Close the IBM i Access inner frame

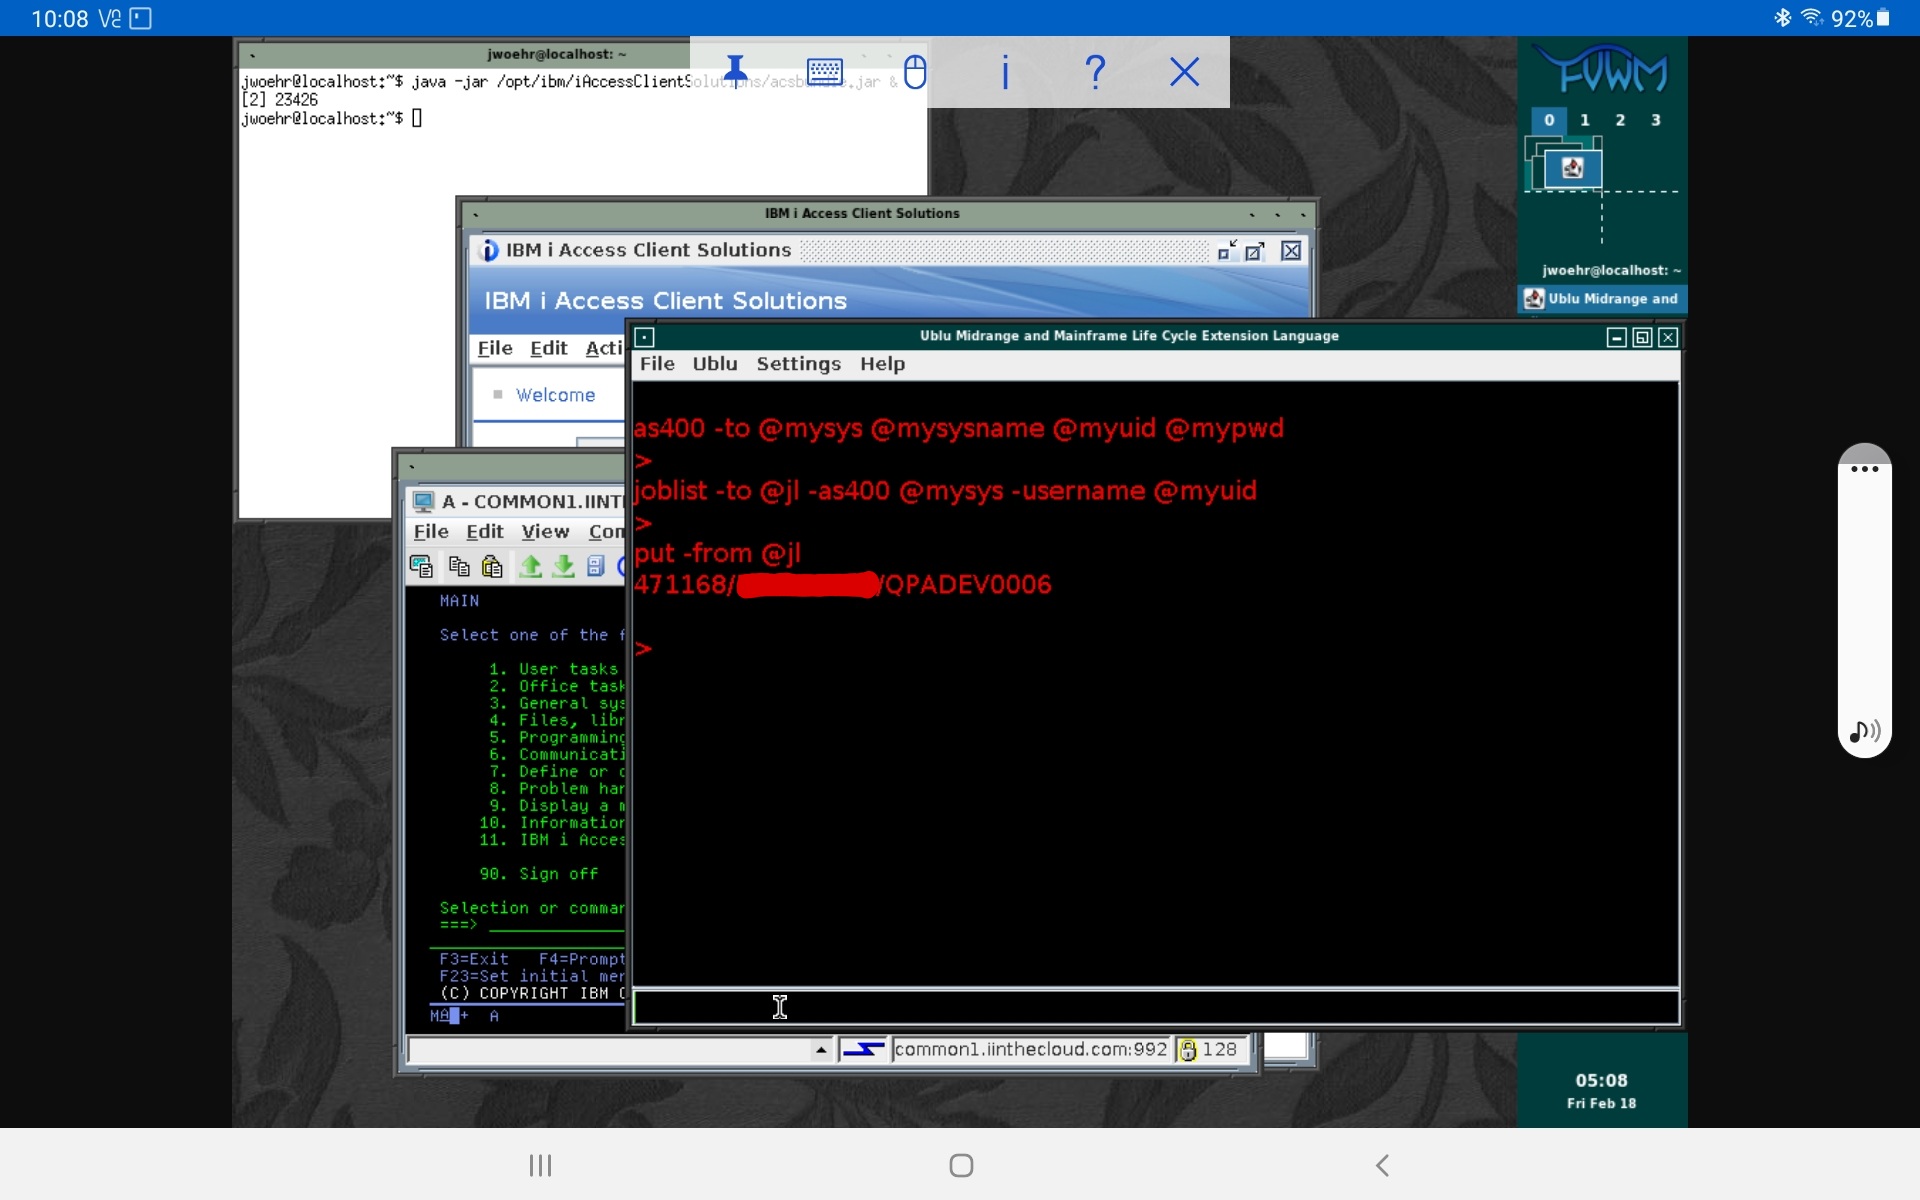1292,250
